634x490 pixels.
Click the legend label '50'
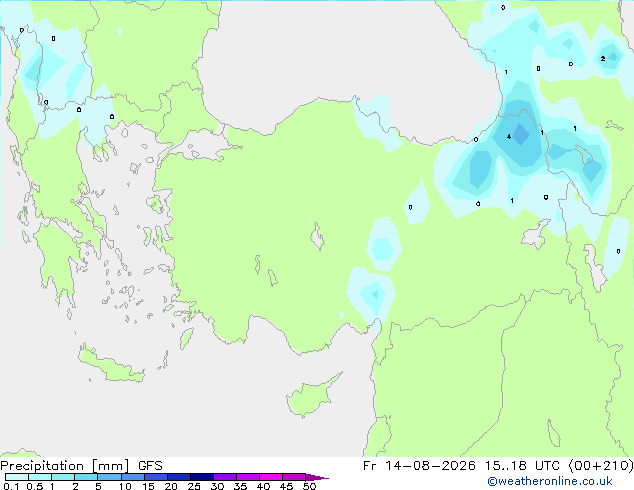point(310,486)
